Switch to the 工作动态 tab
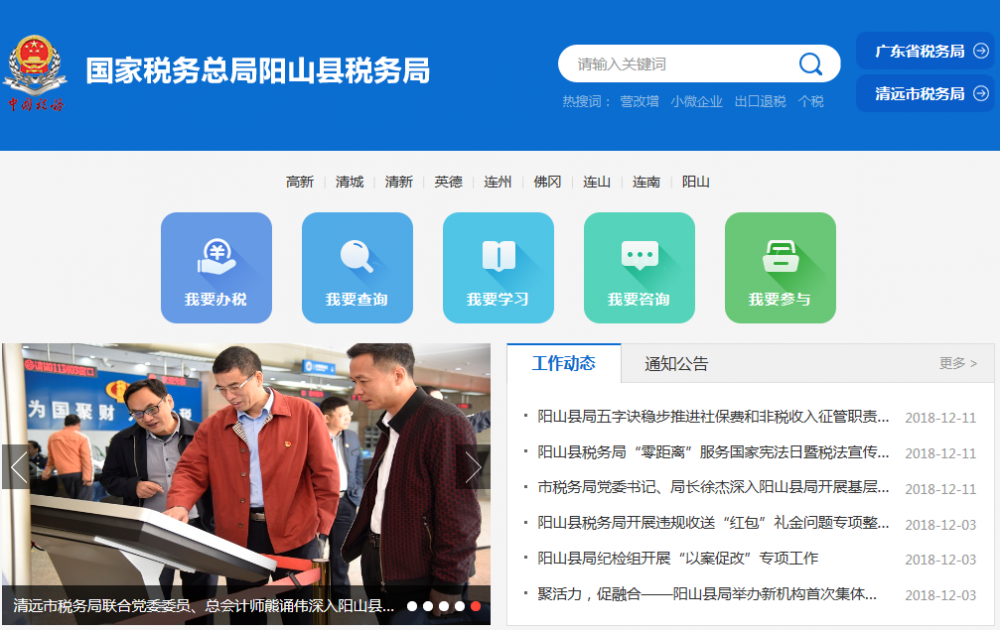Image resolution: width=1000 pixels, height=630 pixels. [563, 363]
